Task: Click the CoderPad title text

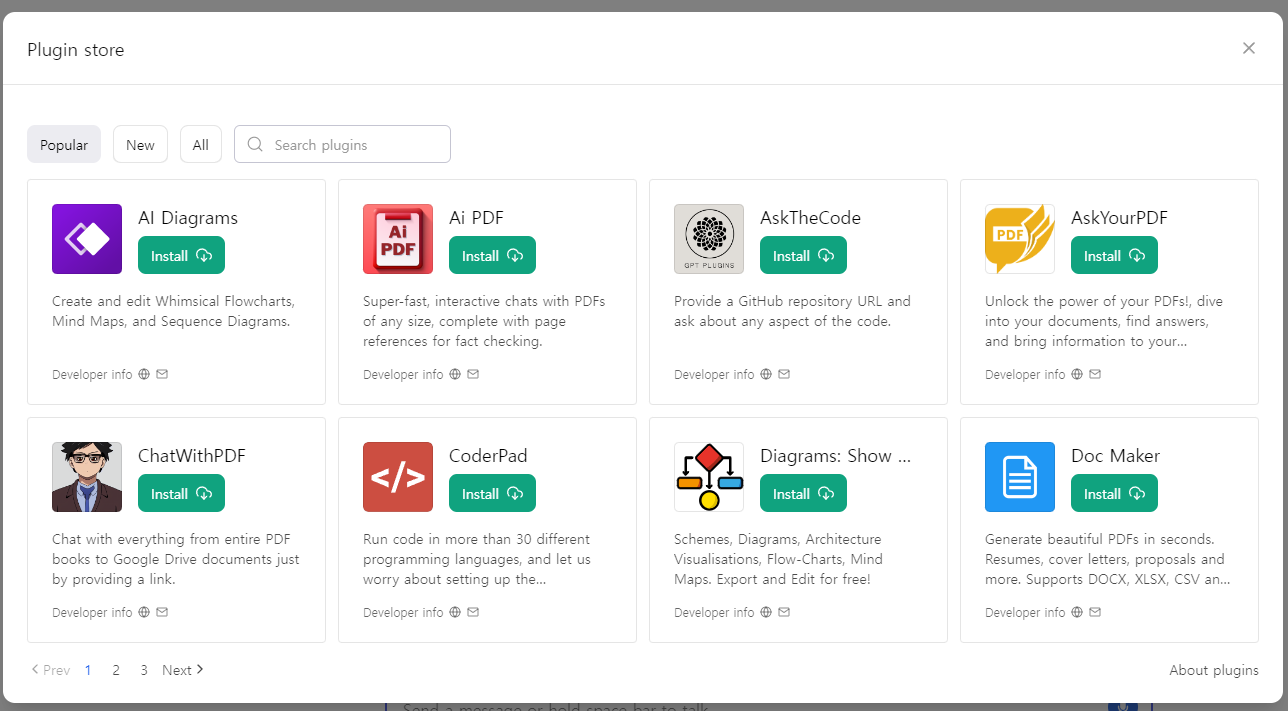Action: (x=488, y=456)
